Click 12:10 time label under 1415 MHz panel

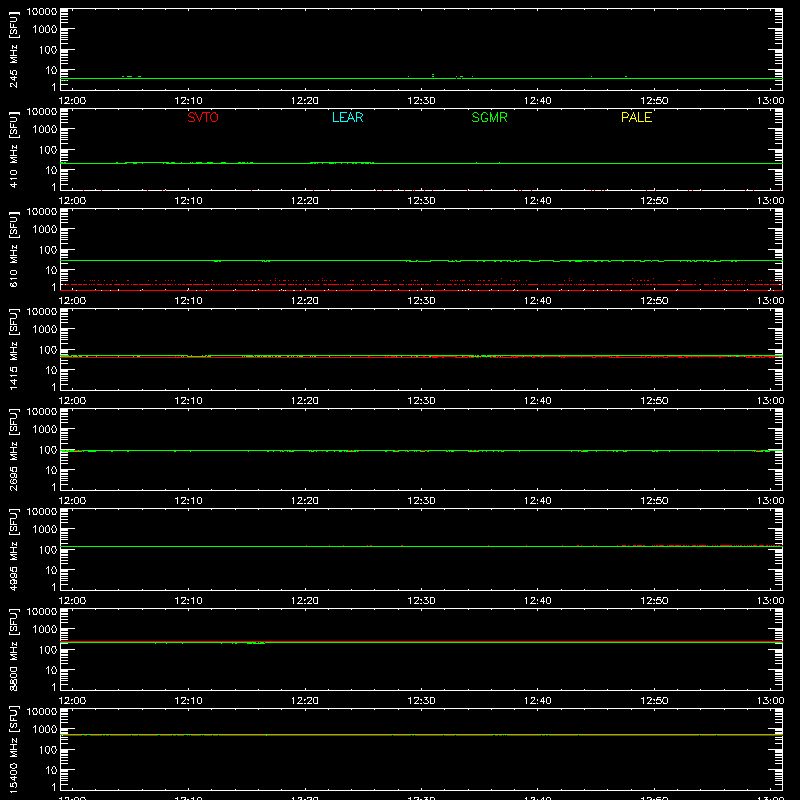[x=188, y=401]
